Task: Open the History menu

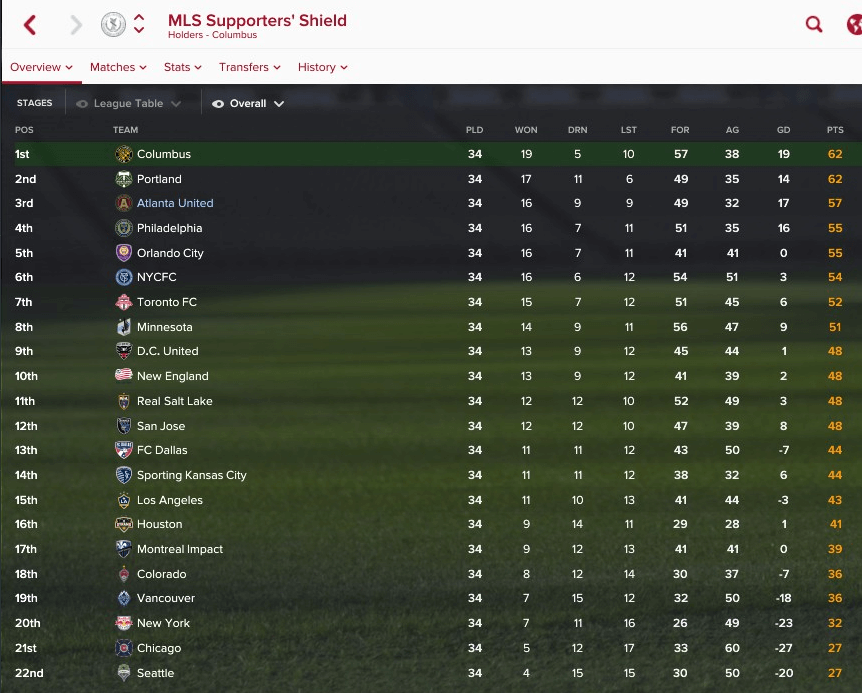Action: 322,67
